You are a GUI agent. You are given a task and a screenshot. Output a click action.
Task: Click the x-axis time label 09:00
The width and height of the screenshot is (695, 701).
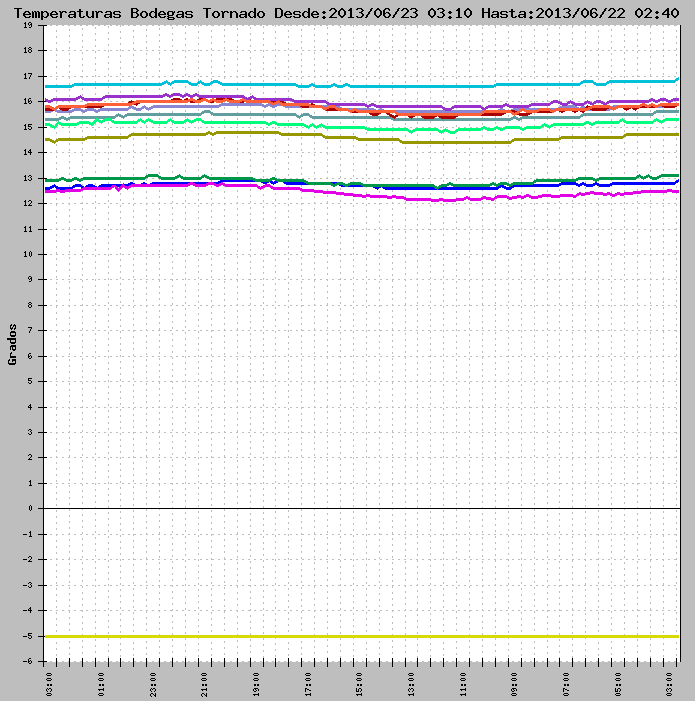[x=514, y=684]
